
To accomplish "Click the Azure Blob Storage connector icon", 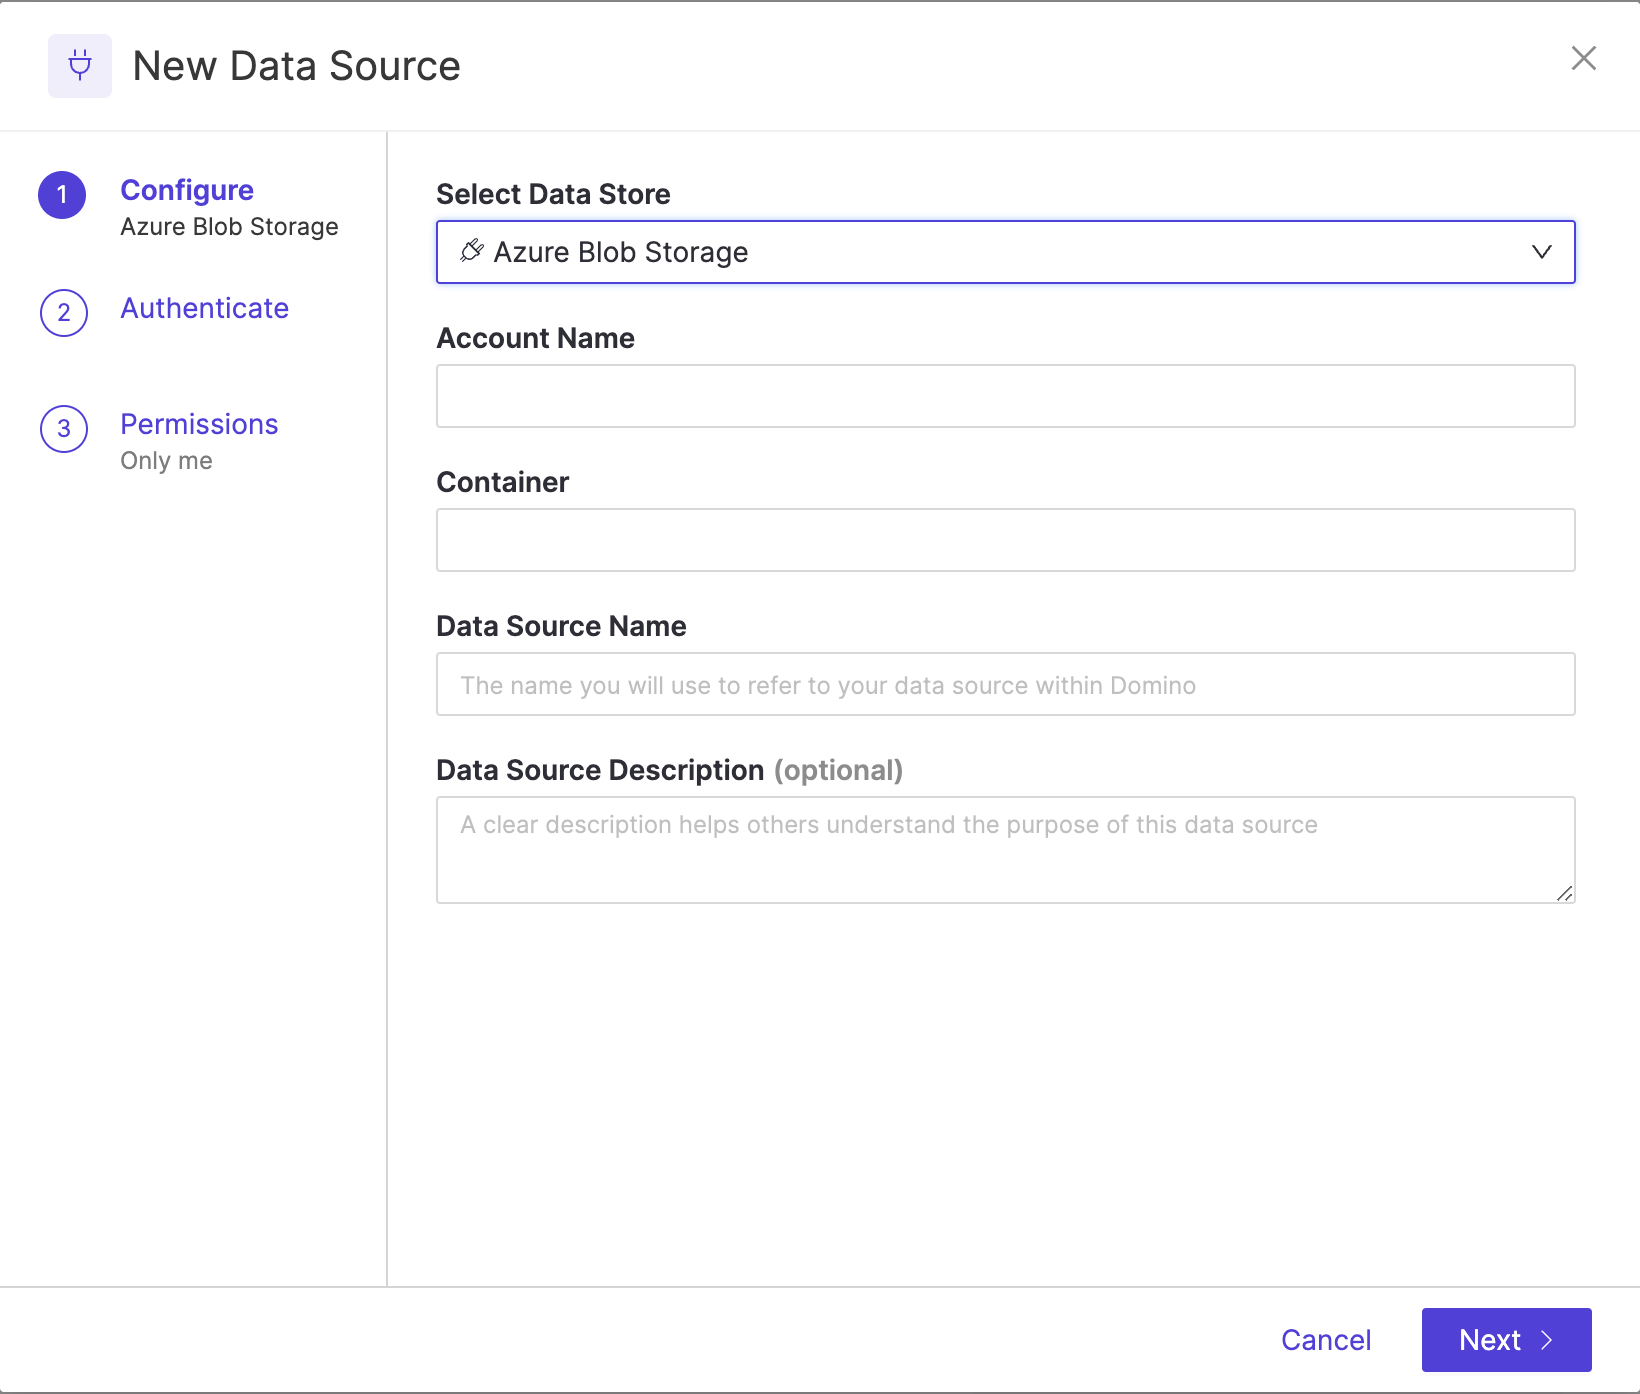I will 472,251.
